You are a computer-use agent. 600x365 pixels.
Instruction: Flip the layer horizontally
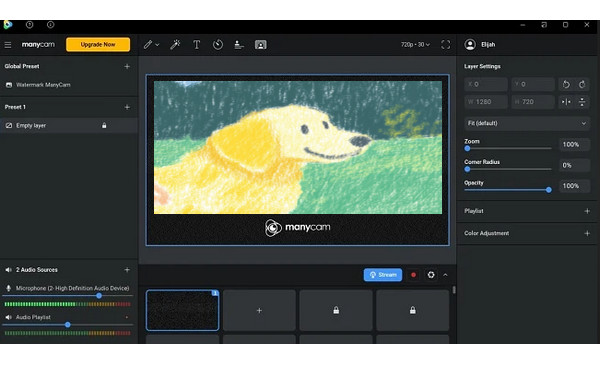pos(566,102)
